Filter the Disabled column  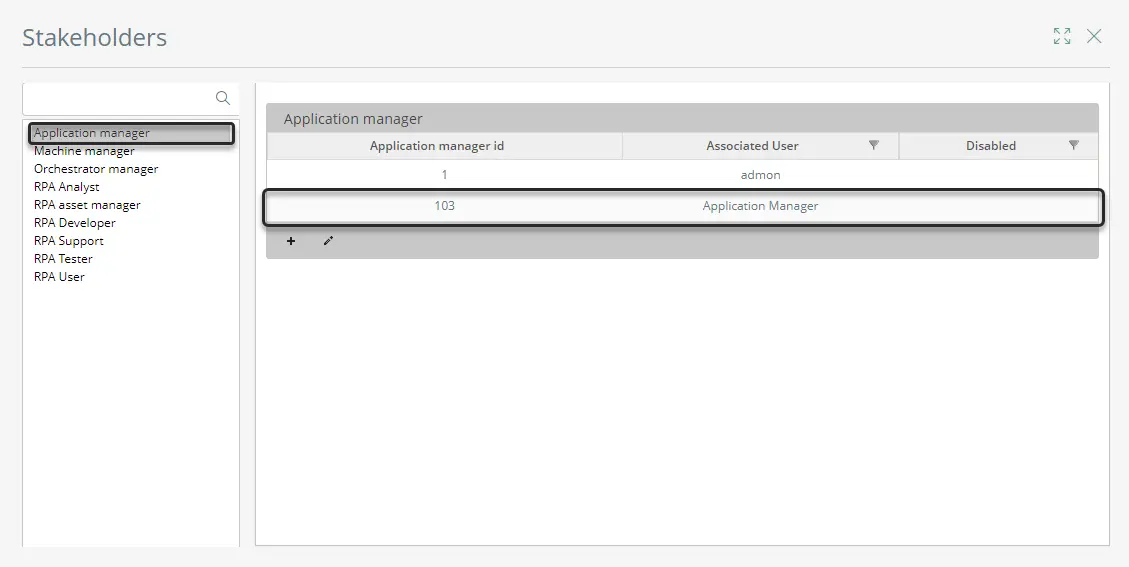pyautogui.click(x=1074, y=145)
